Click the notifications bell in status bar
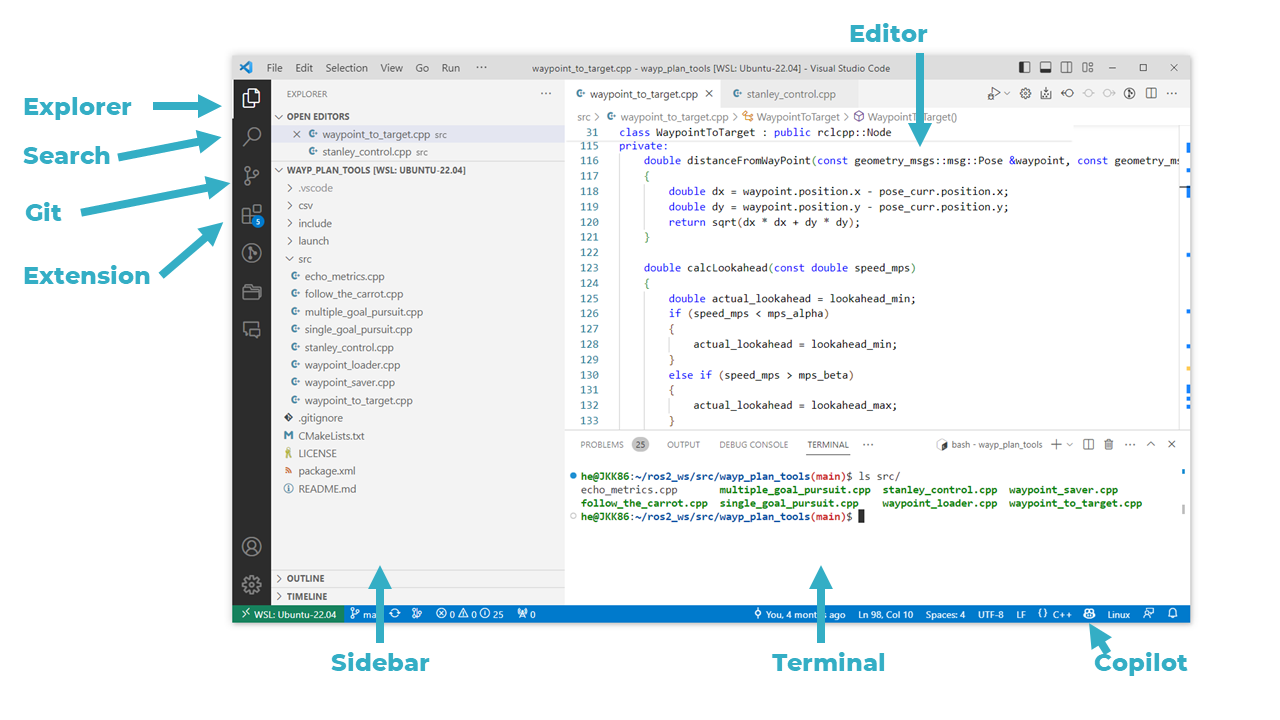This screenshot has width=1280, height=720. (1173, 614)
